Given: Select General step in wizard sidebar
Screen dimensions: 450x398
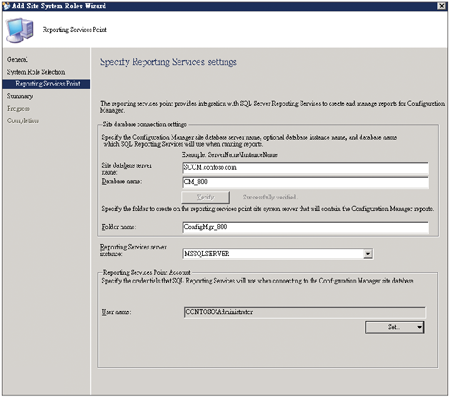Looking at the screenshot, I should (17, 60).
